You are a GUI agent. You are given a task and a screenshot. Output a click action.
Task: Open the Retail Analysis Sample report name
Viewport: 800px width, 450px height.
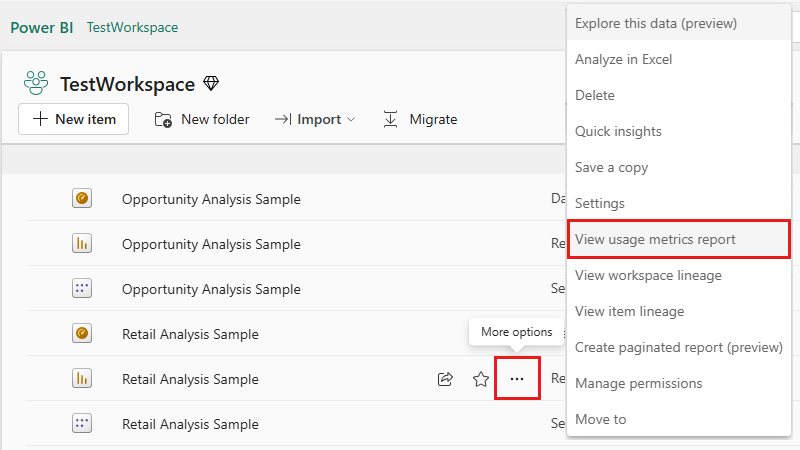(x=190, y=379)
